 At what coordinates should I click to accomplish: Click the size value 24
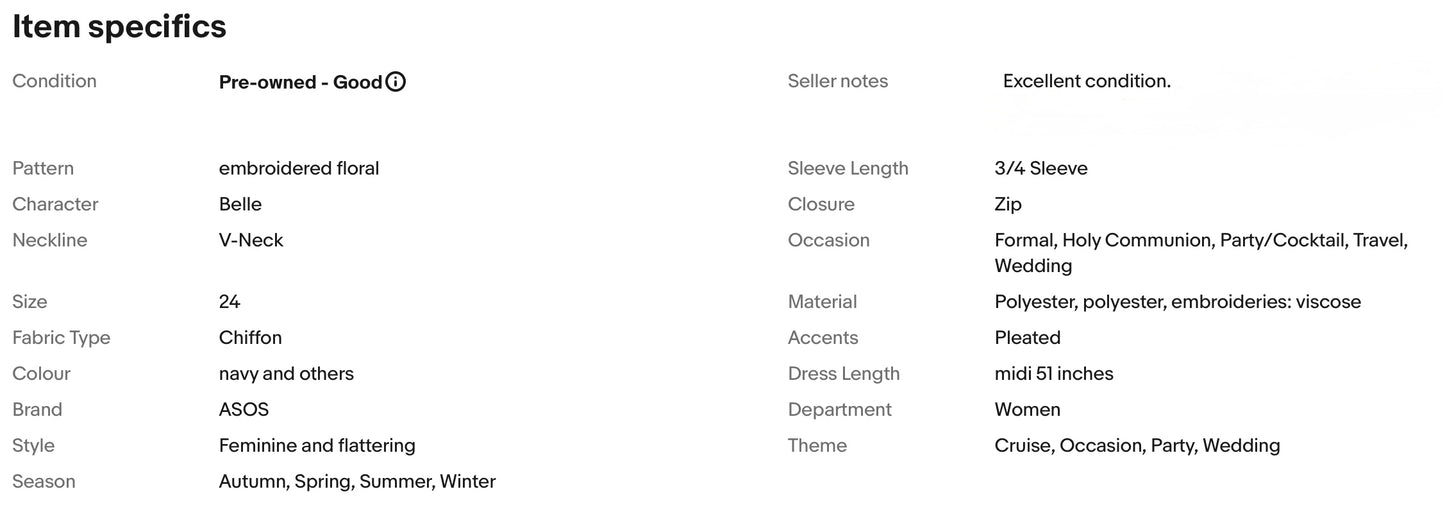(x=229, y=302)
